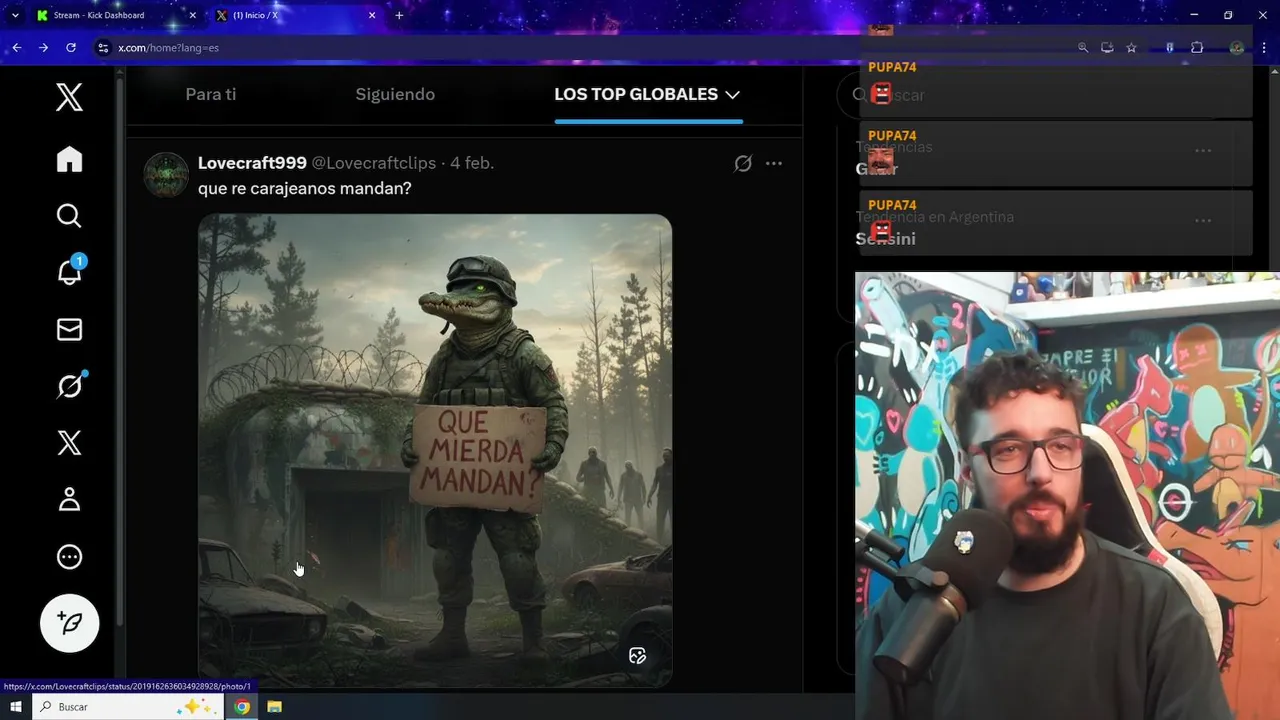Open Lovecraft999 profile avatar
Screen dimensions: 1280x720
click(166, 175)
